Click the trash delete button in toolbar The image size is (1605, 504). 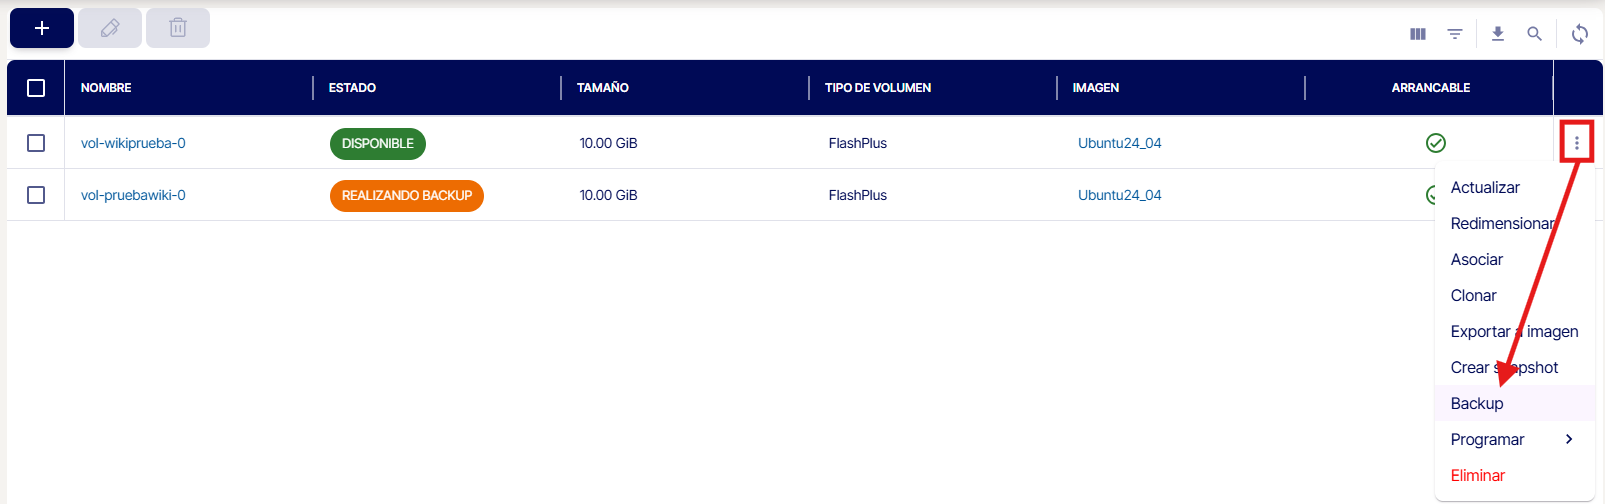pos(178,28)
